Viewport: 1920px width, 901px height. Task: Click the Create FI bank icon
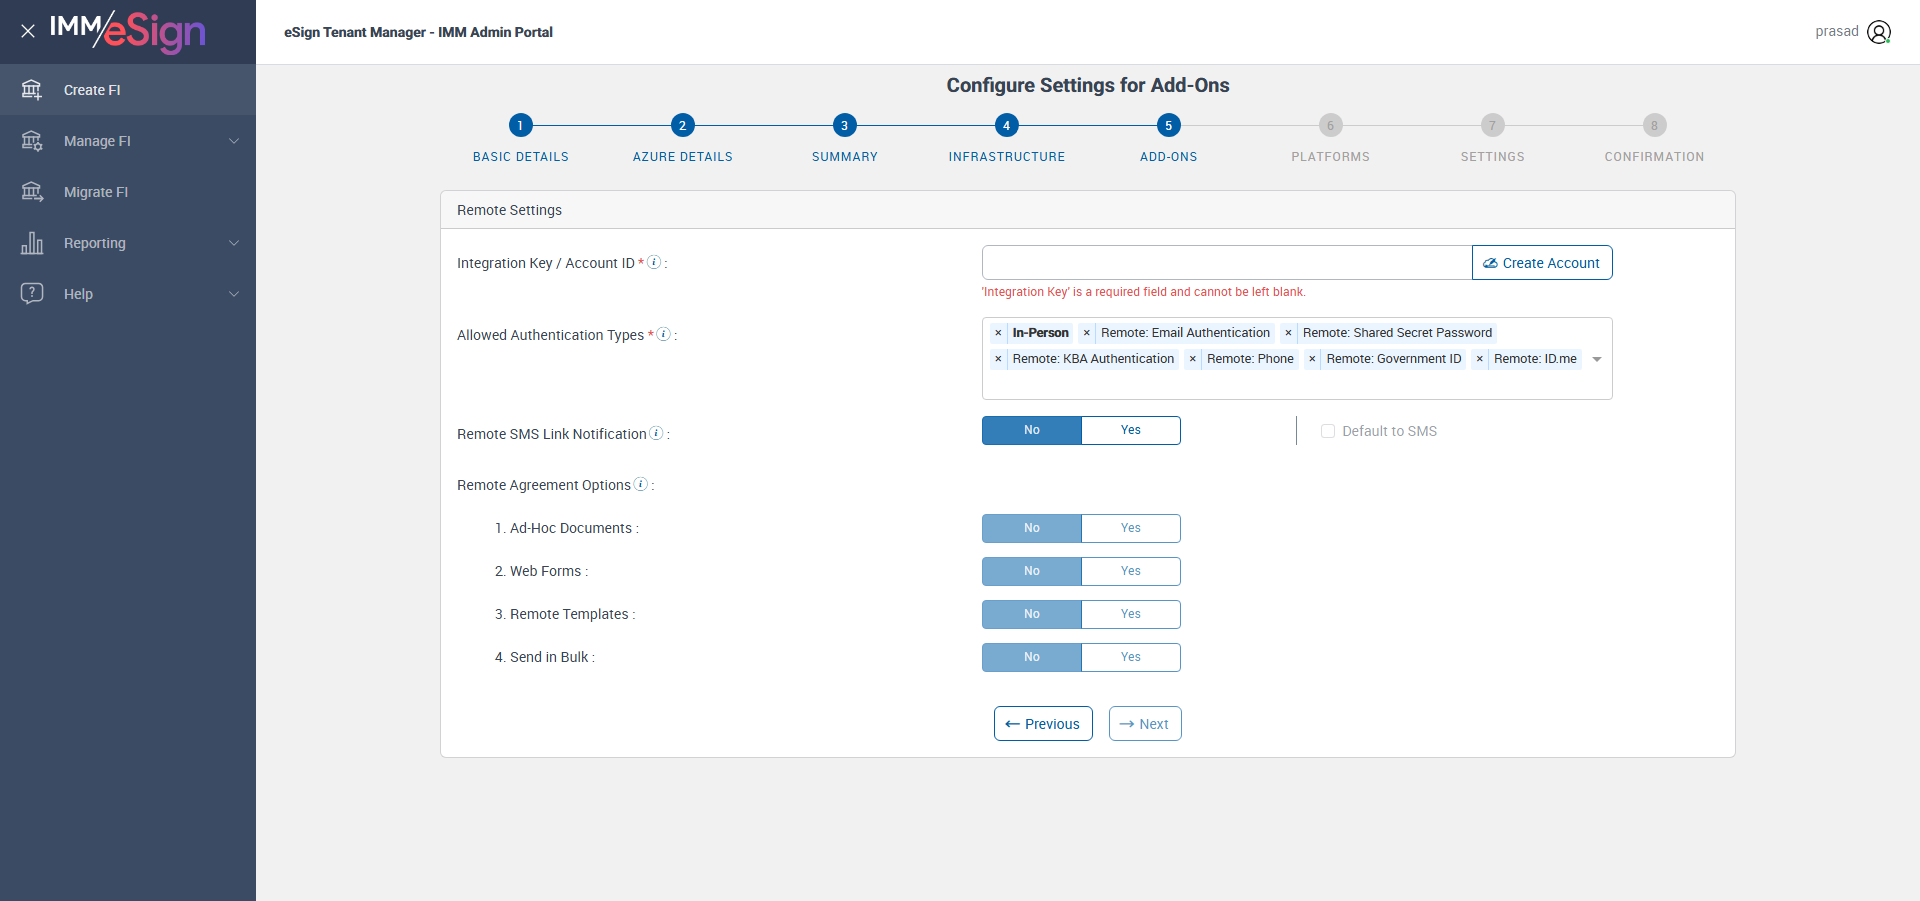(32, 90)
